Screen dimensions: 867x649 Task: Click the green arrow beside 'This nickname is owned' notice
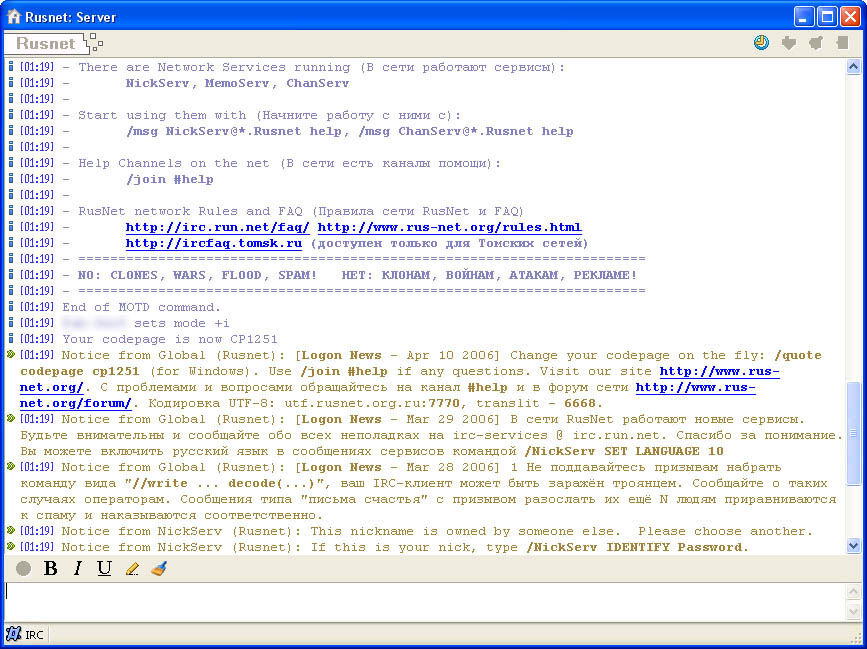[11, 531]
